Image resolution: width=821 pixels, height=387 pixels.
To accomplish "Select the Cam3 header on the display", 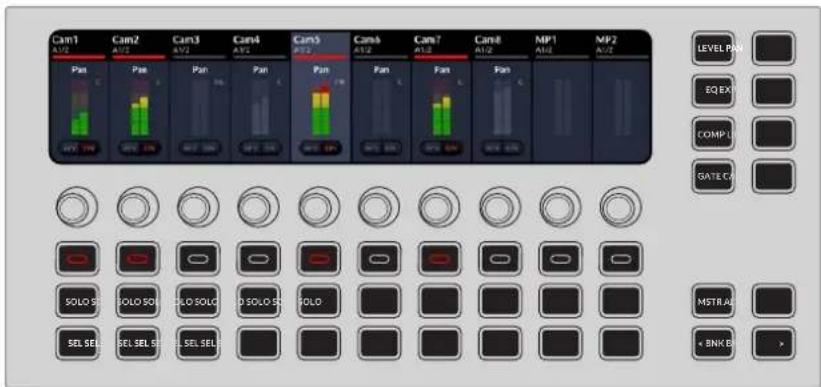I will (x=199, y=46).
